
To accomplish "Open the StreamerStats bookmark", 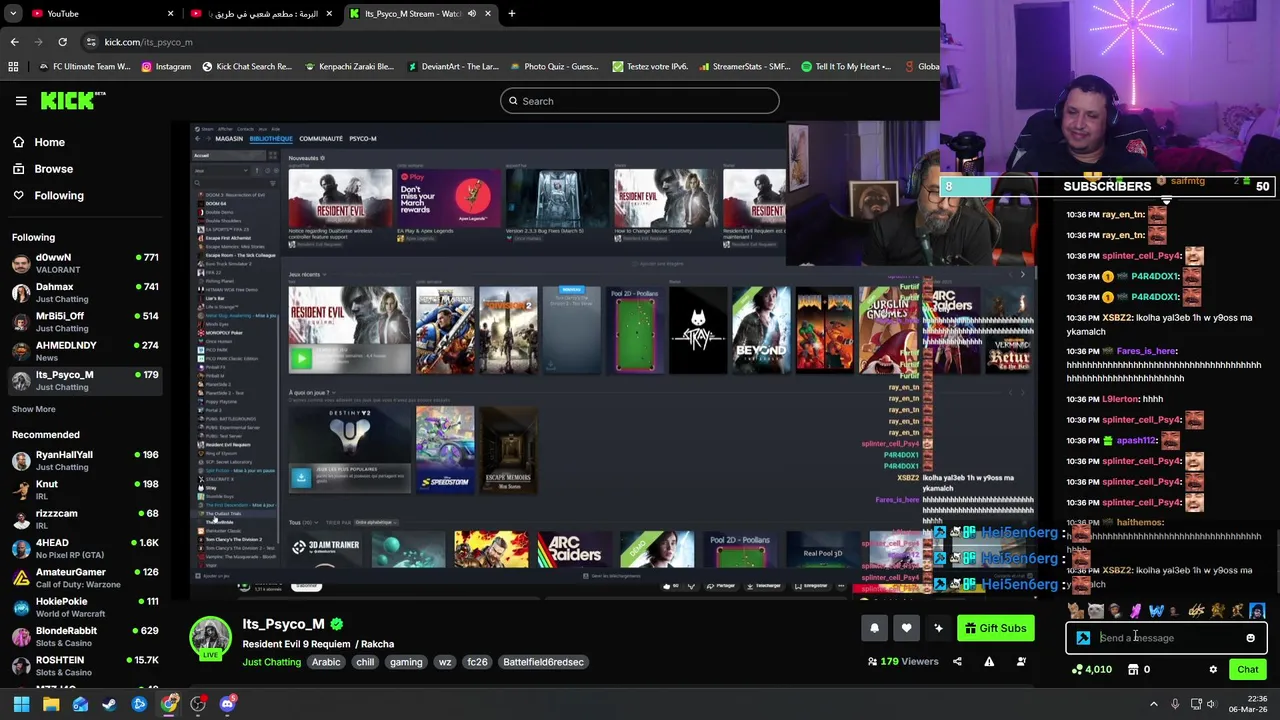I will 745,67.
